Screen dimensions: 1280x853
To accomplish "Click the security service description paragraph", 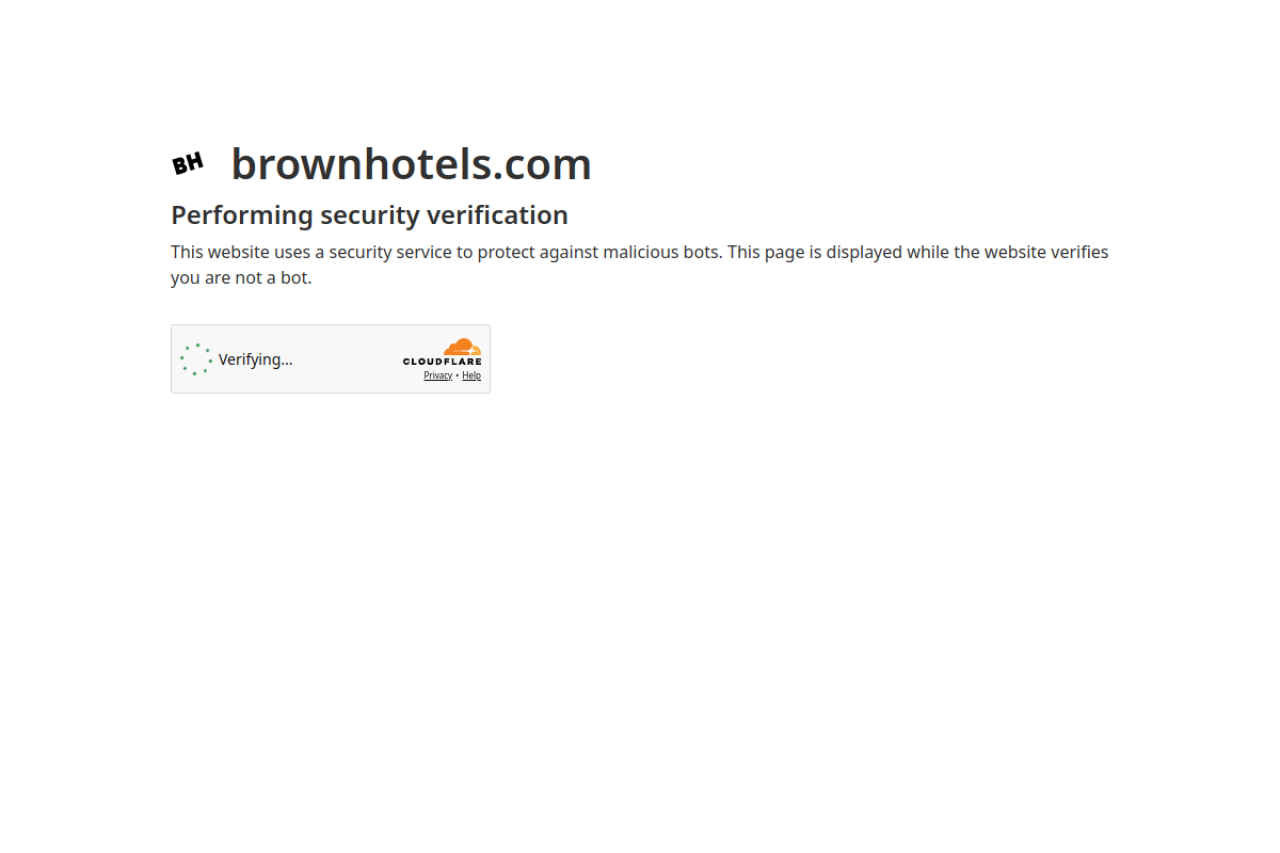I will [640, 265].
